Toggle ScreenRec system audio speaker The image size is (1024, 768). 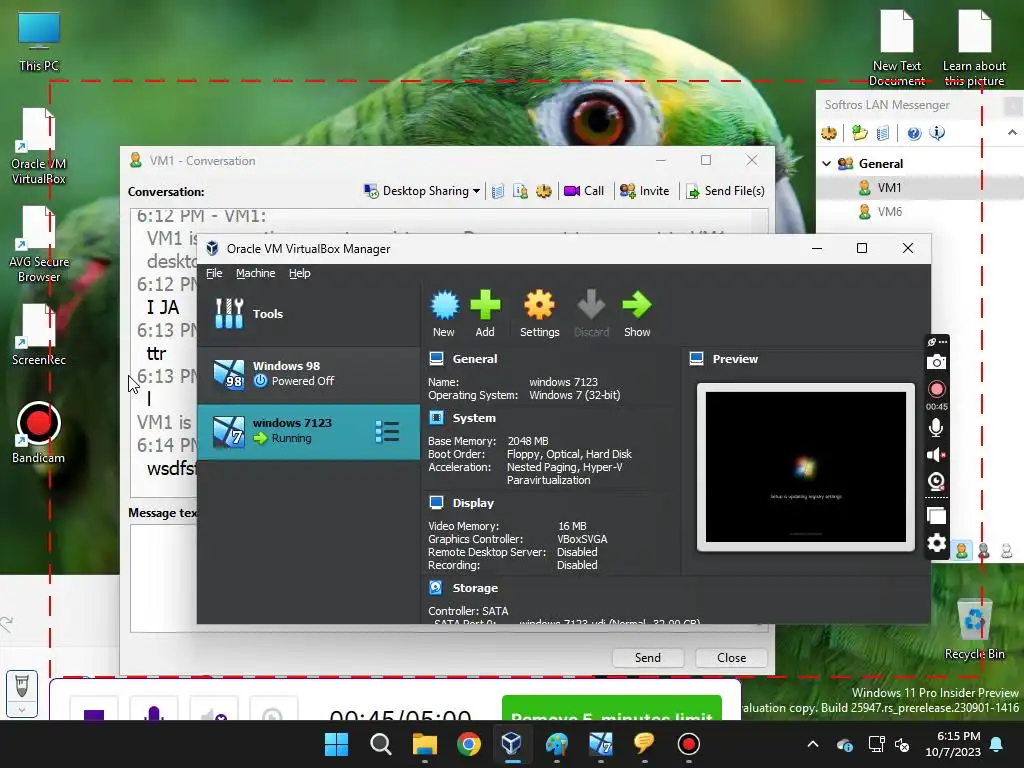point(936,455)
